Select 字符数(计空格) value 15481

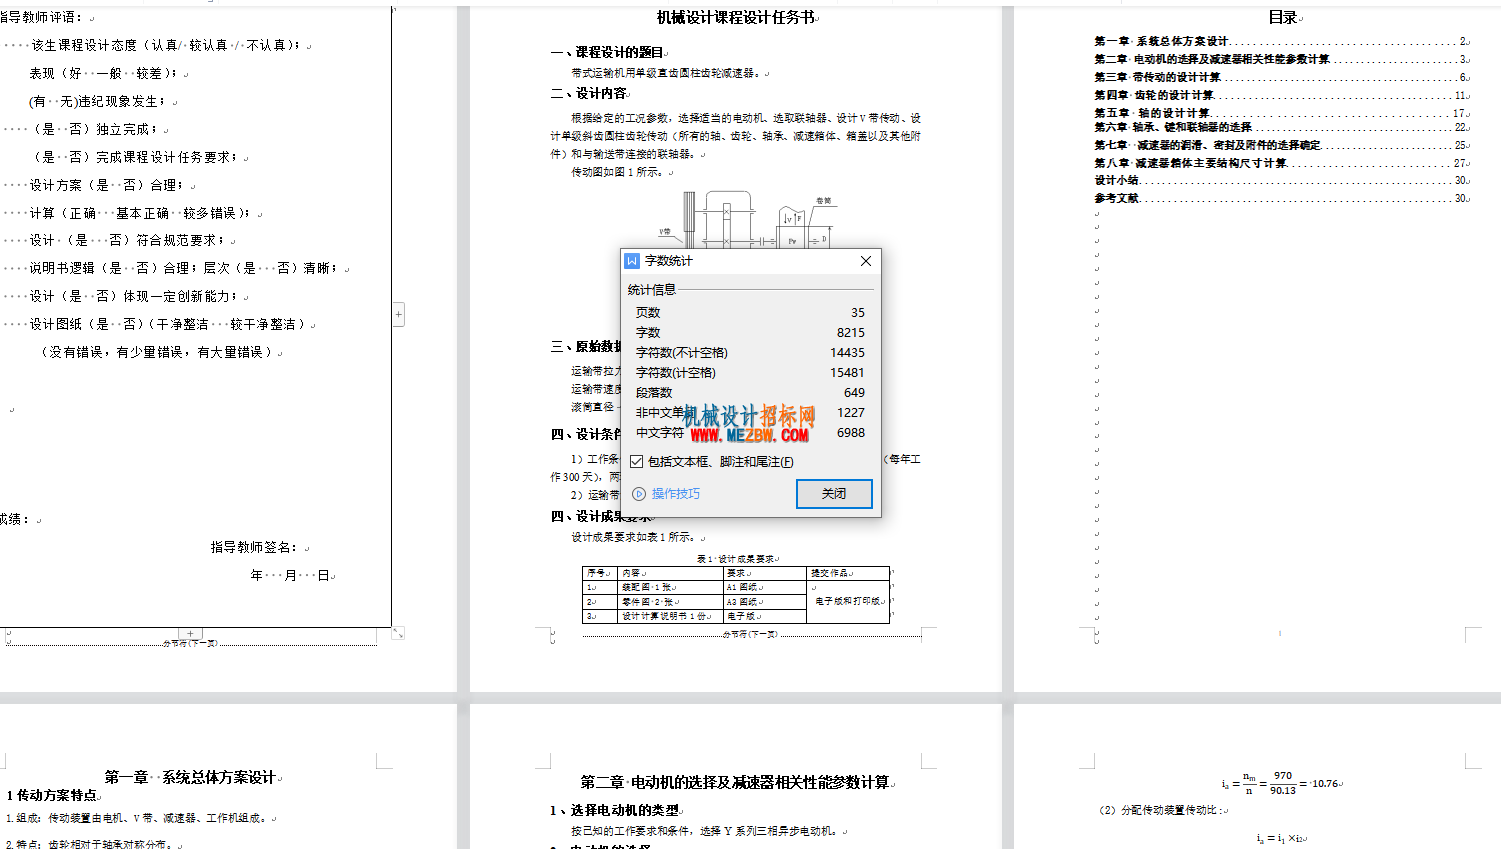pyautogui.click(x=847, y=373)
